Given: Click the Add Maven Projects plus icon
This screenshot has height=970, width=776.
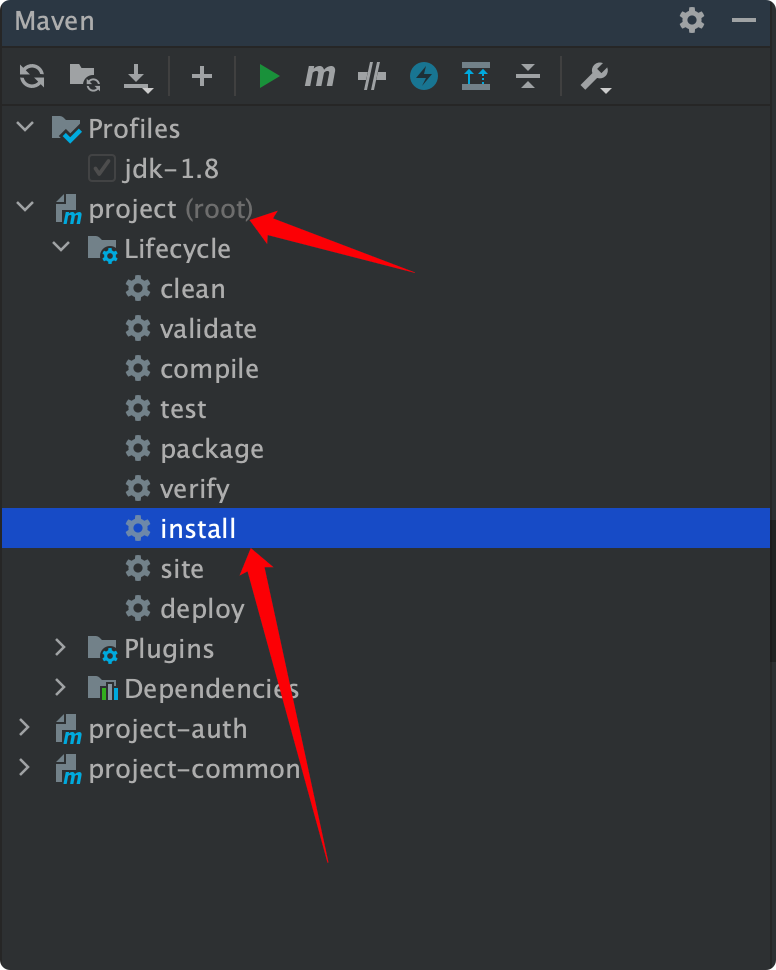Looking at the screenshot, I should 202,76.
